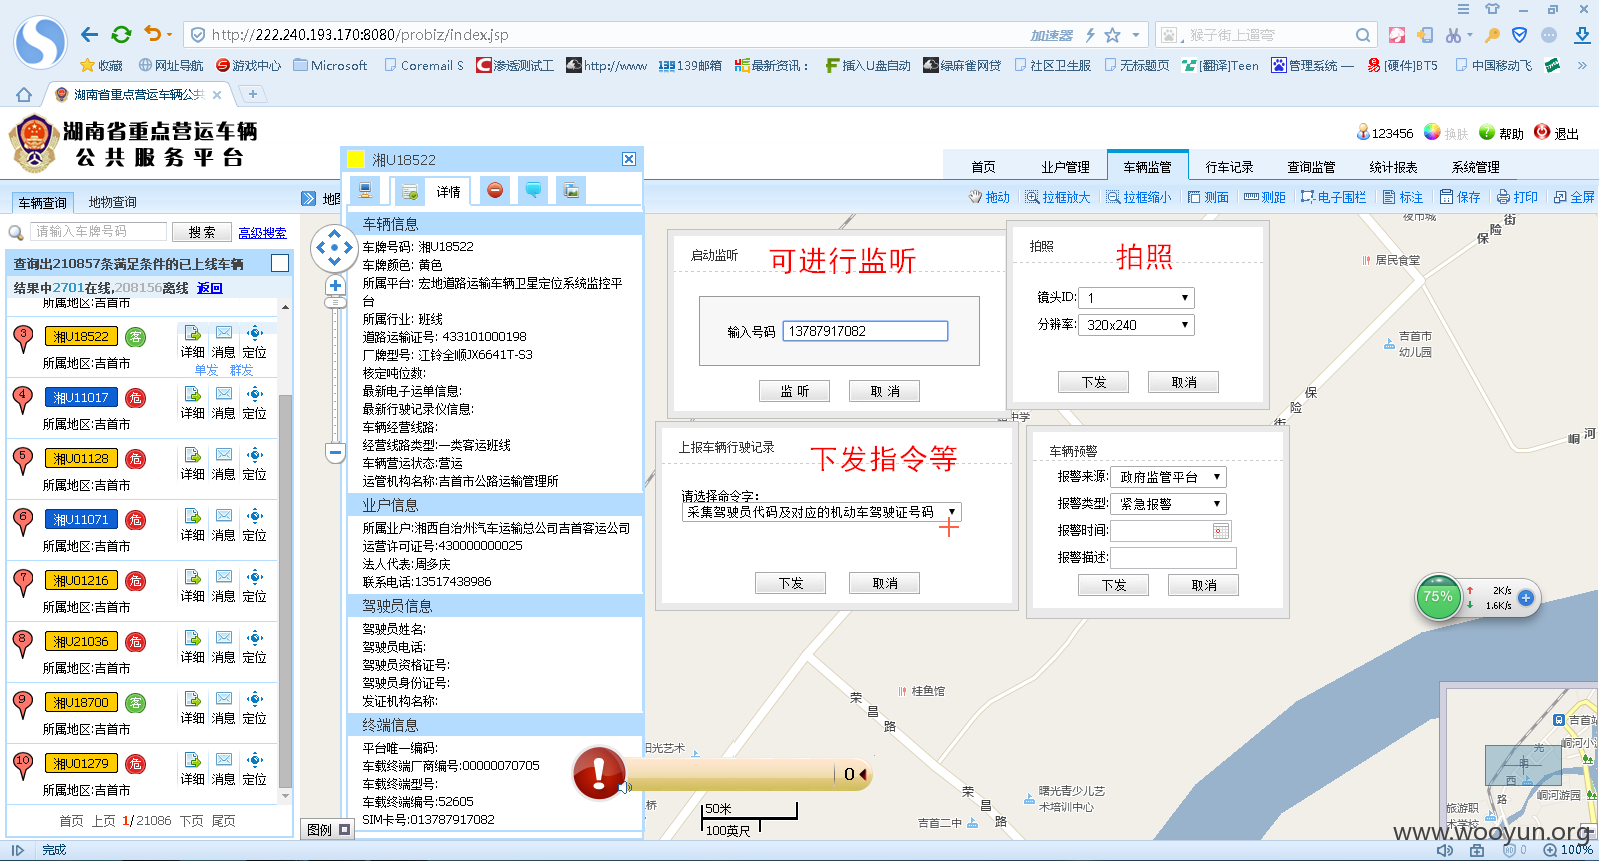Image resolution: width=1599 pixels, height=861 pixels.
Task: Click the browser download arrow icon
Action: point(1582,35)
